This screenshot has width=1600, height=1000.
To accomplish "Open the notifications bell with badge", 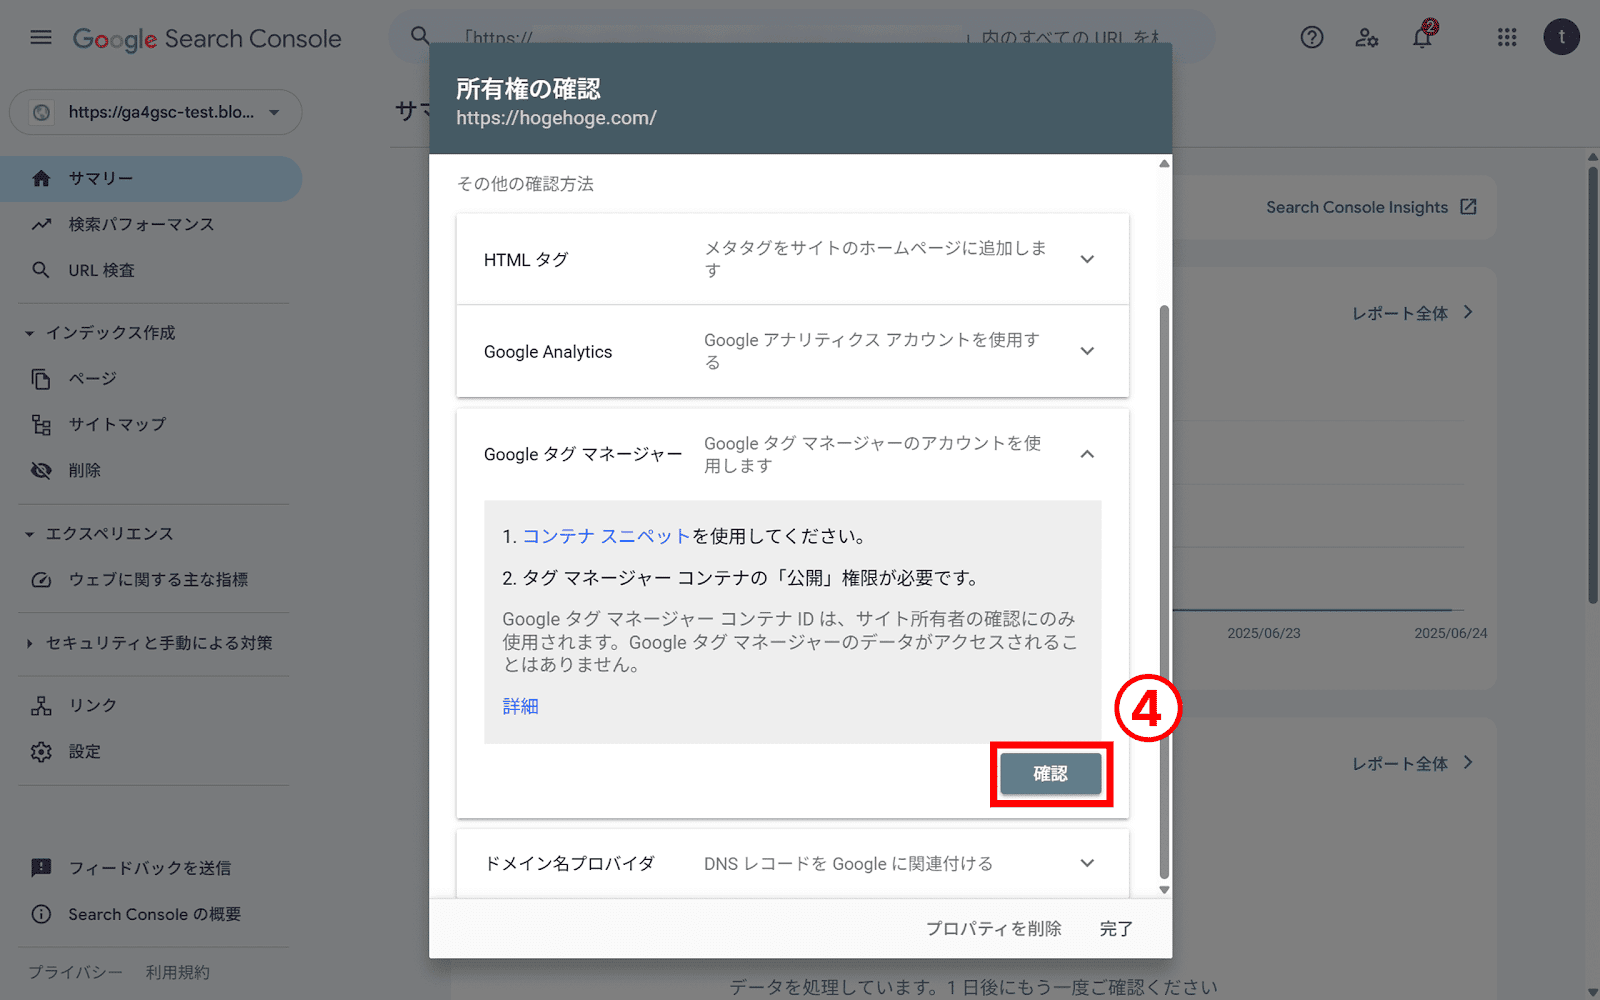I will [x=1423, y=37].
